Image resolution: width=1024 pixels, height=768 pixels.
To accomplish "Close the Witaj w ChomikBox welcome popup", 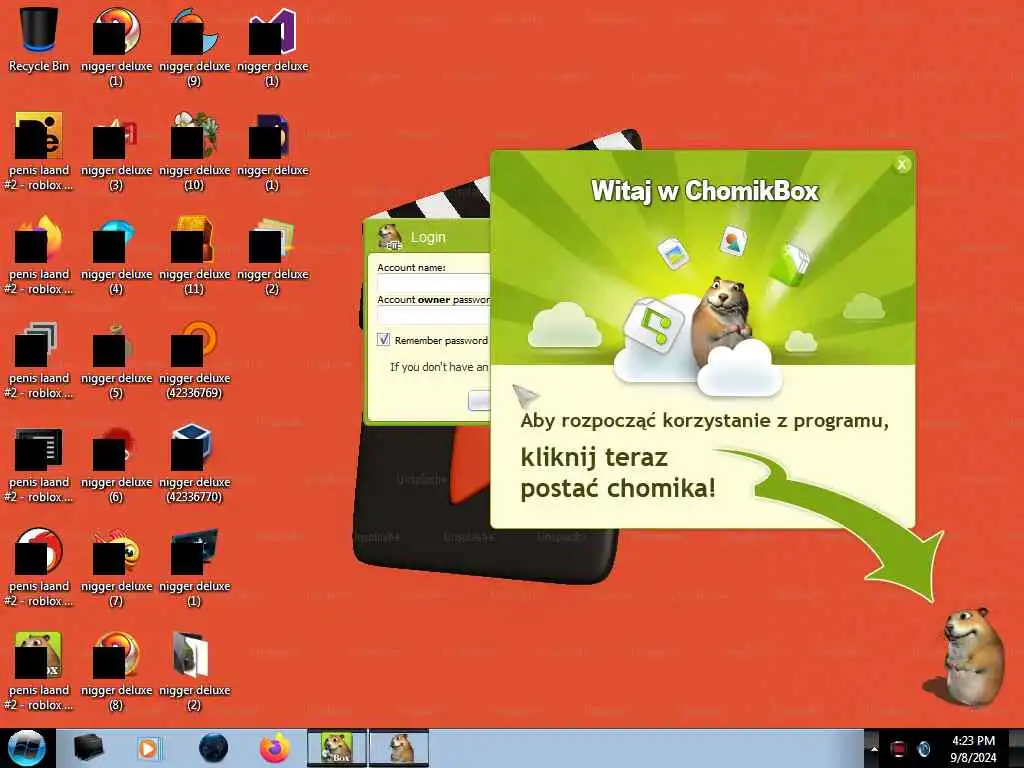I will click(x=902, y=165).
